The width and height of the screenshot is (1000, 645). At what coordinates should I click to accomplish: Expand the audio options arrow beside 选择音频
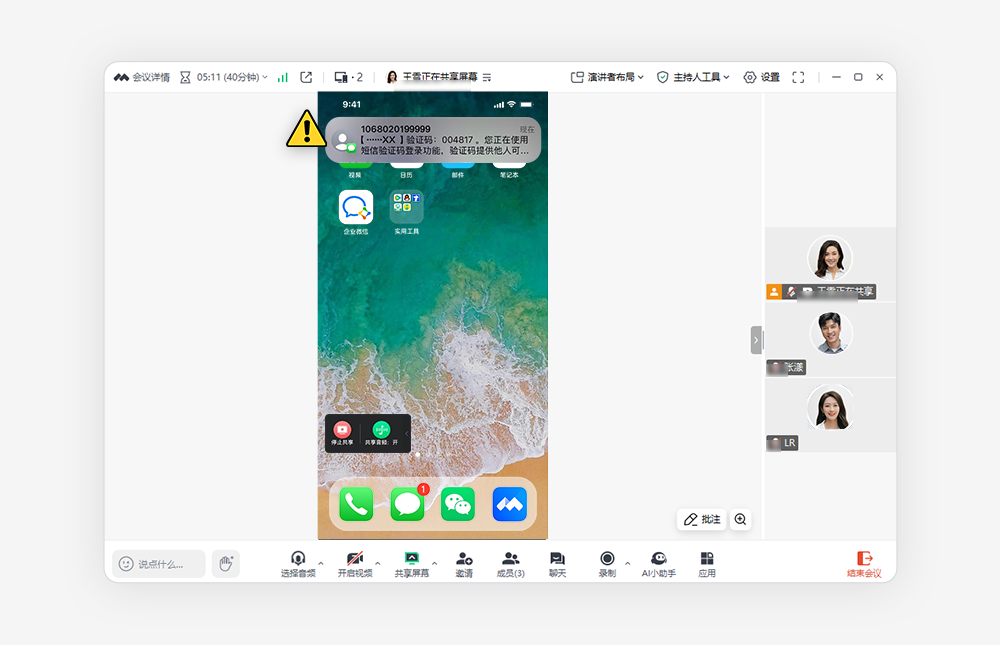coord(321,563)
